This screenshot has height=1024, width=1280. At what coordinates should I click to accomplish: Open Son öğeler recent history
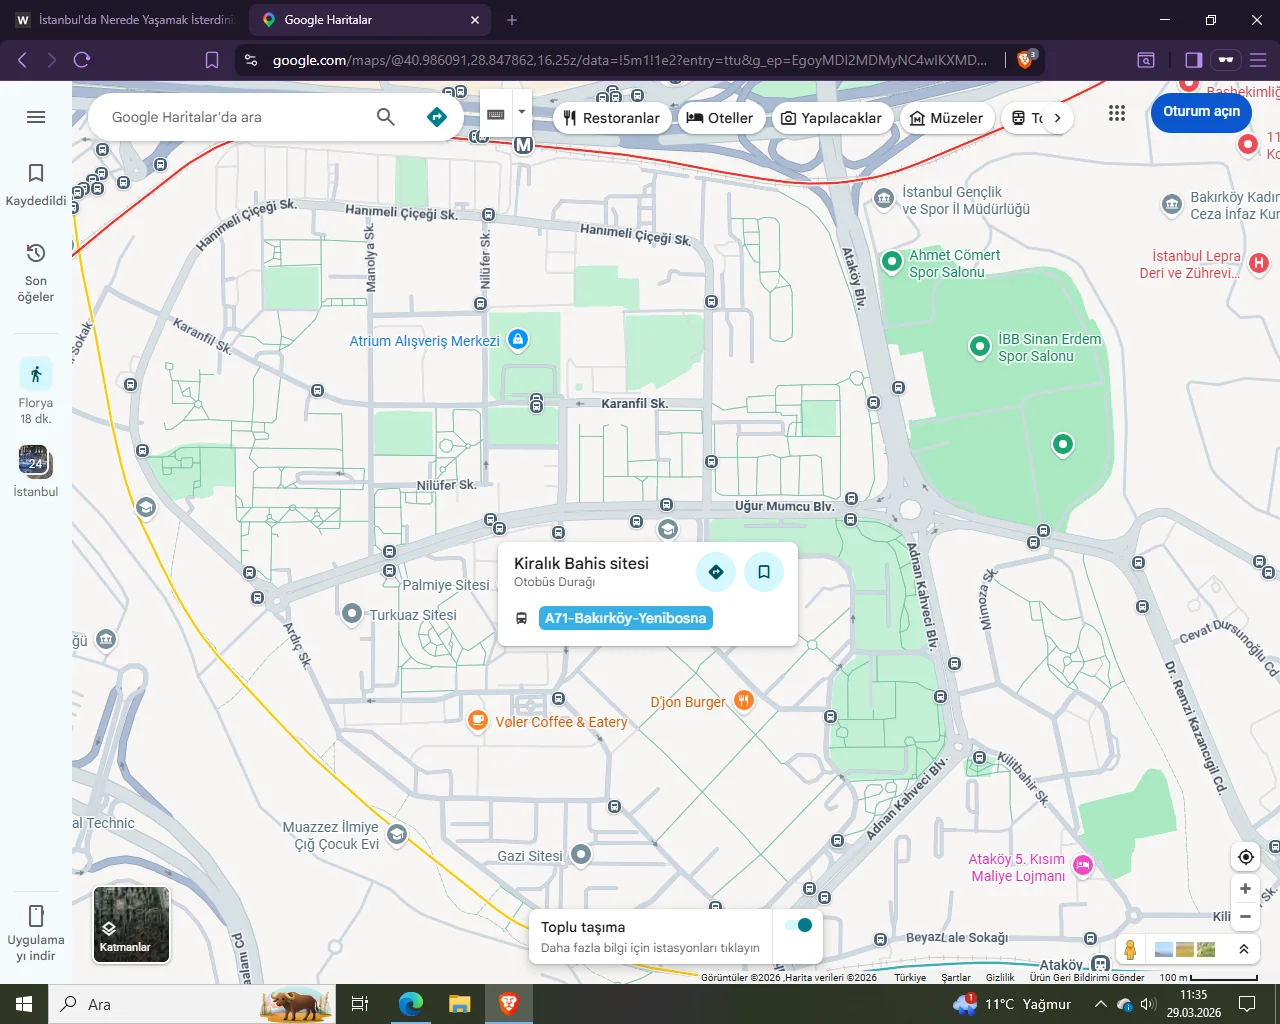(x=36, y=271)
